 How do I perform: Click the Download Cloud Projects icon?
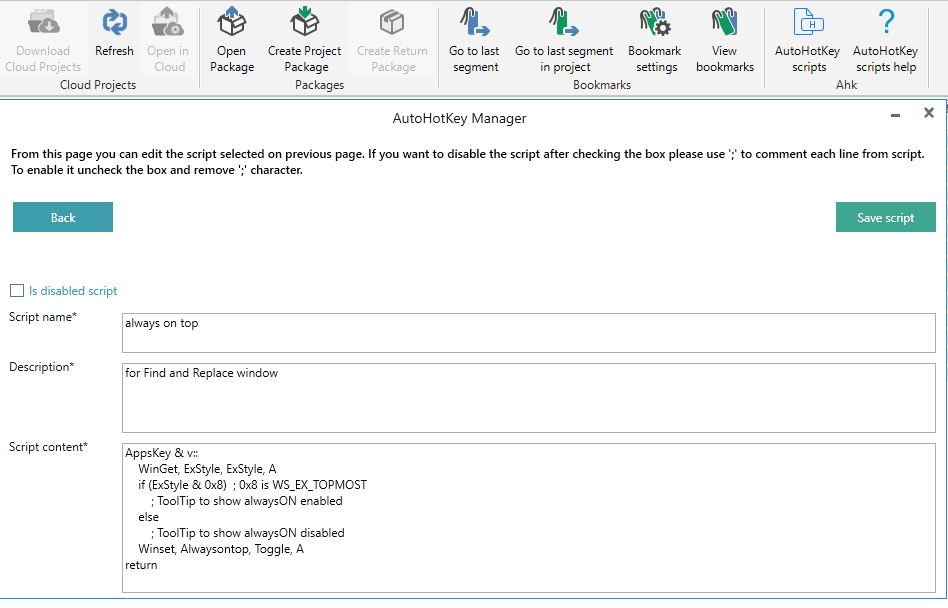click(43, 22)
